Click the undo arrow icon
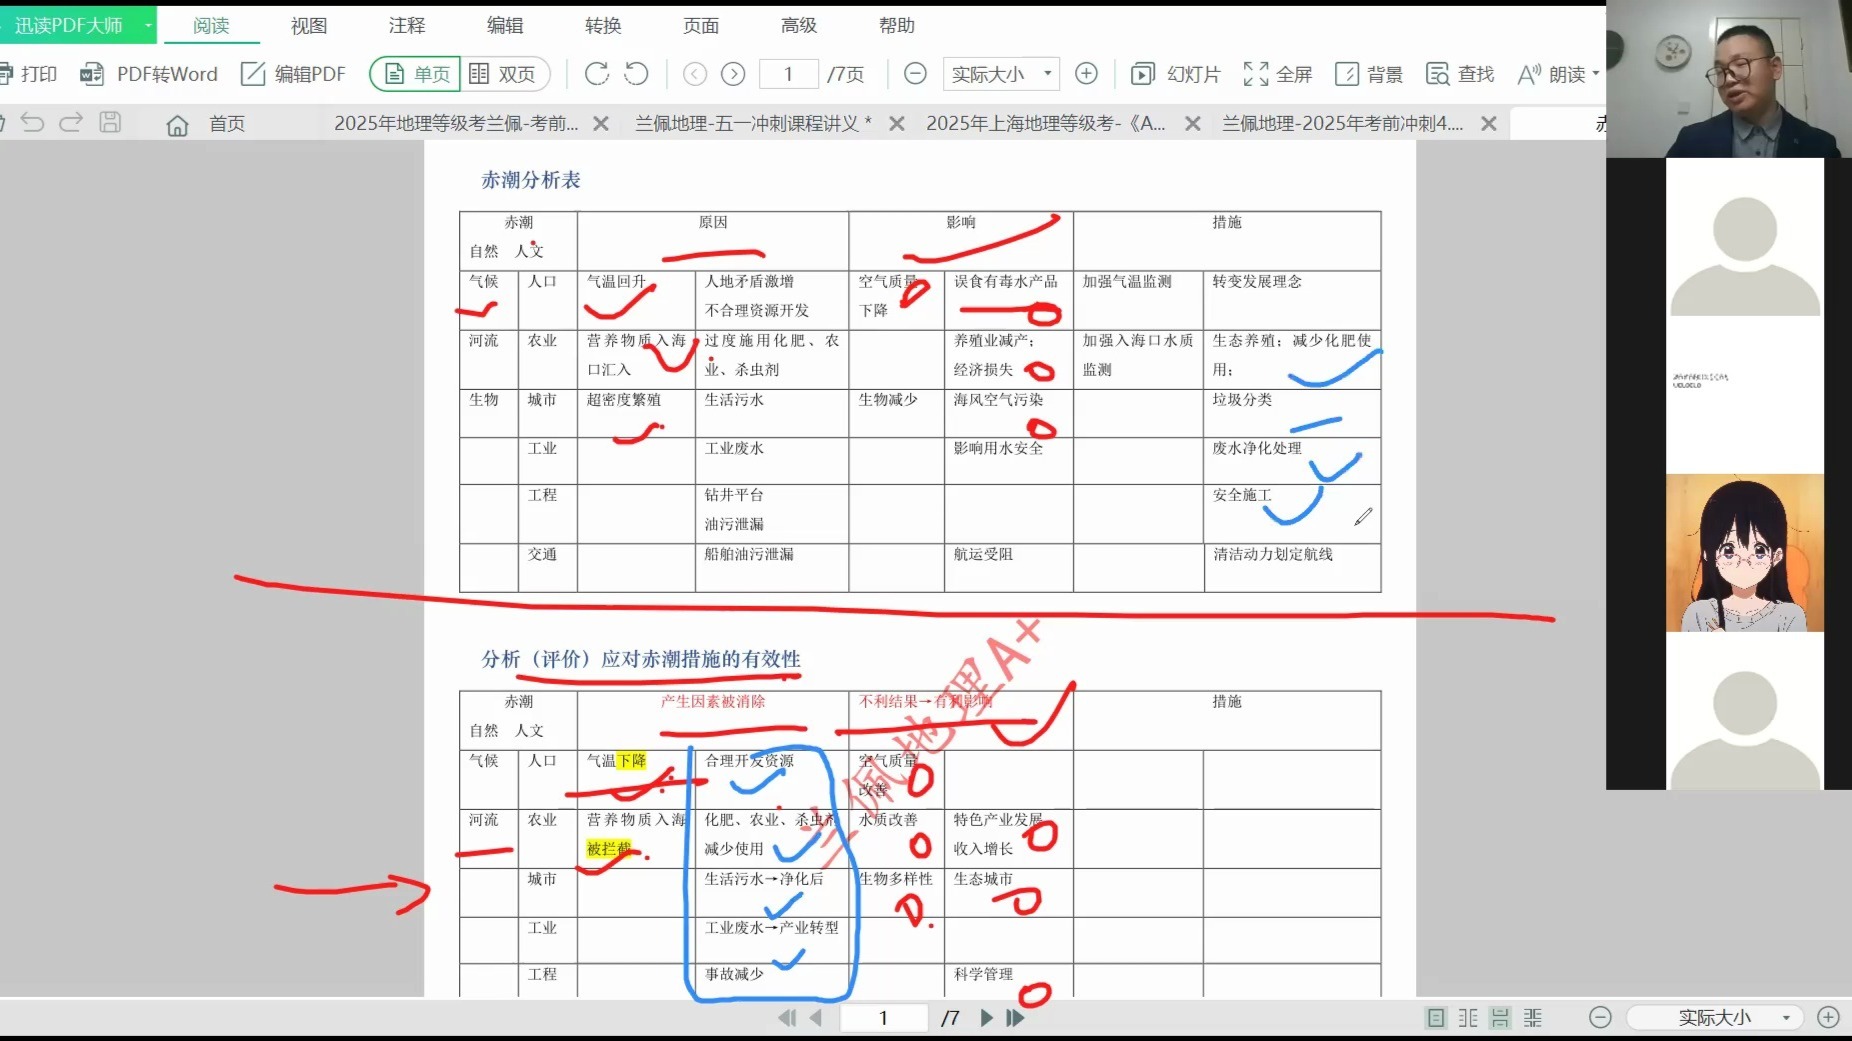 click(x=33, y=123)
